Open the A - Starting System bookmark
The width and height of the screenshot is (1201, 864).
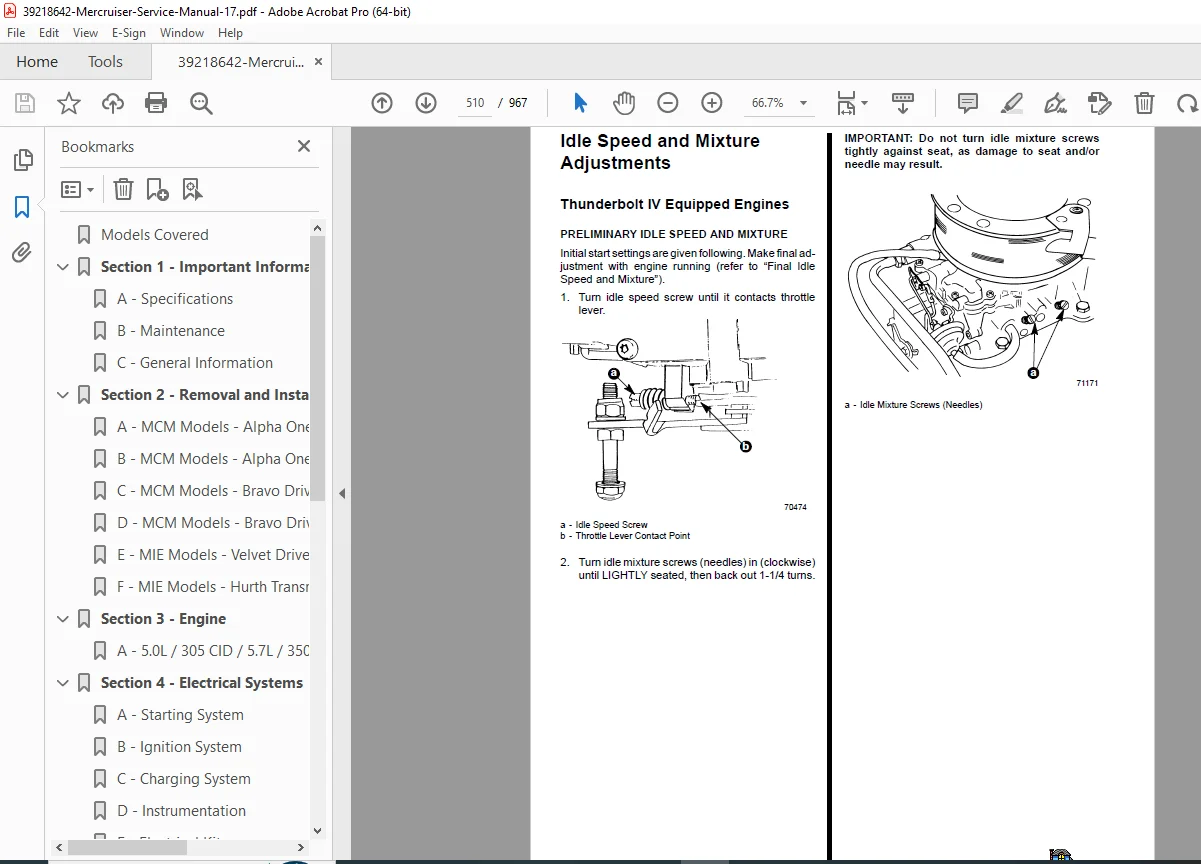pyautogui.click(x=180, y=715)
